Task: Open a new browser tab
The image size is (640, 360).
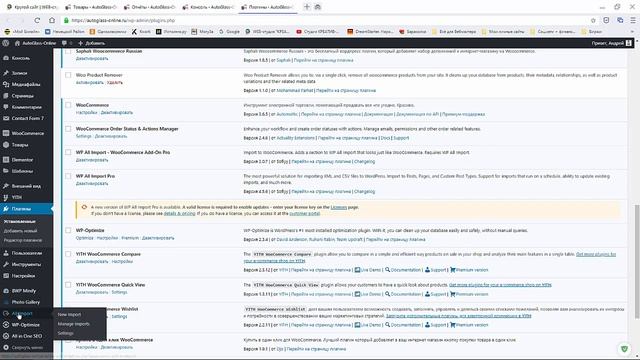Action: (307, 7)
